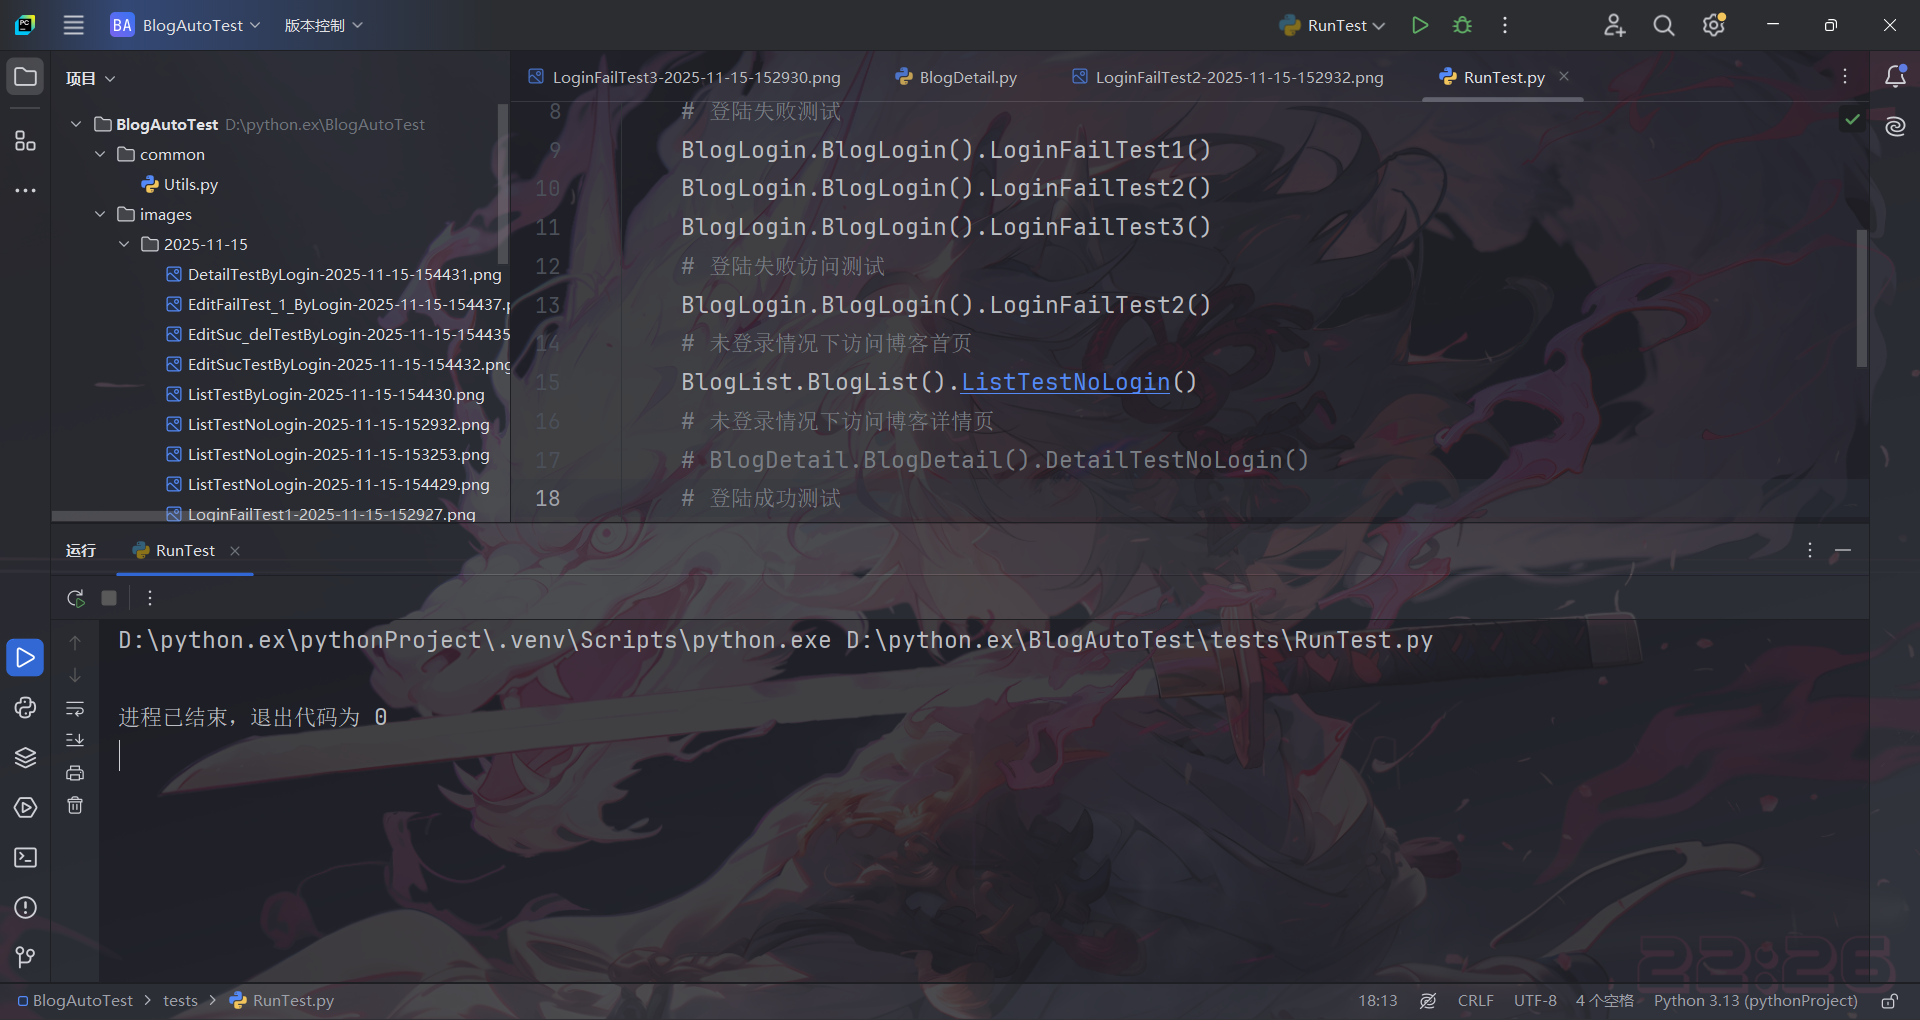Image resolution: width=1920 pixels, height=1020 pixels.
Task: Open editor tabs options menu
Action: tap(1845, 77)
